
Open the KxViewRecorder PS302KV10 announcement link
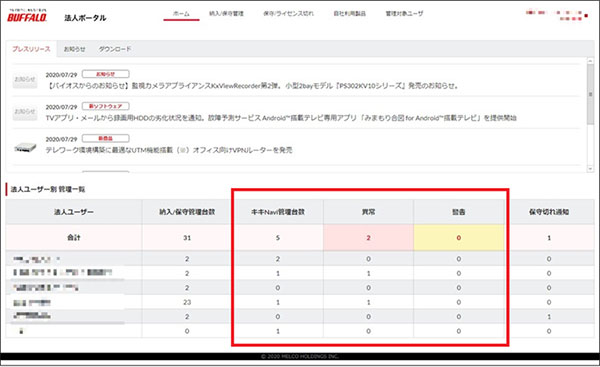point(252,86)
